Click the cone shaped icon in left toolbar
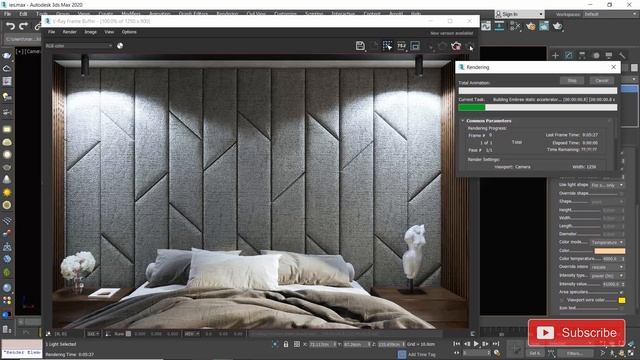Screen dimensions: 640x360 [x=7, y=180]
